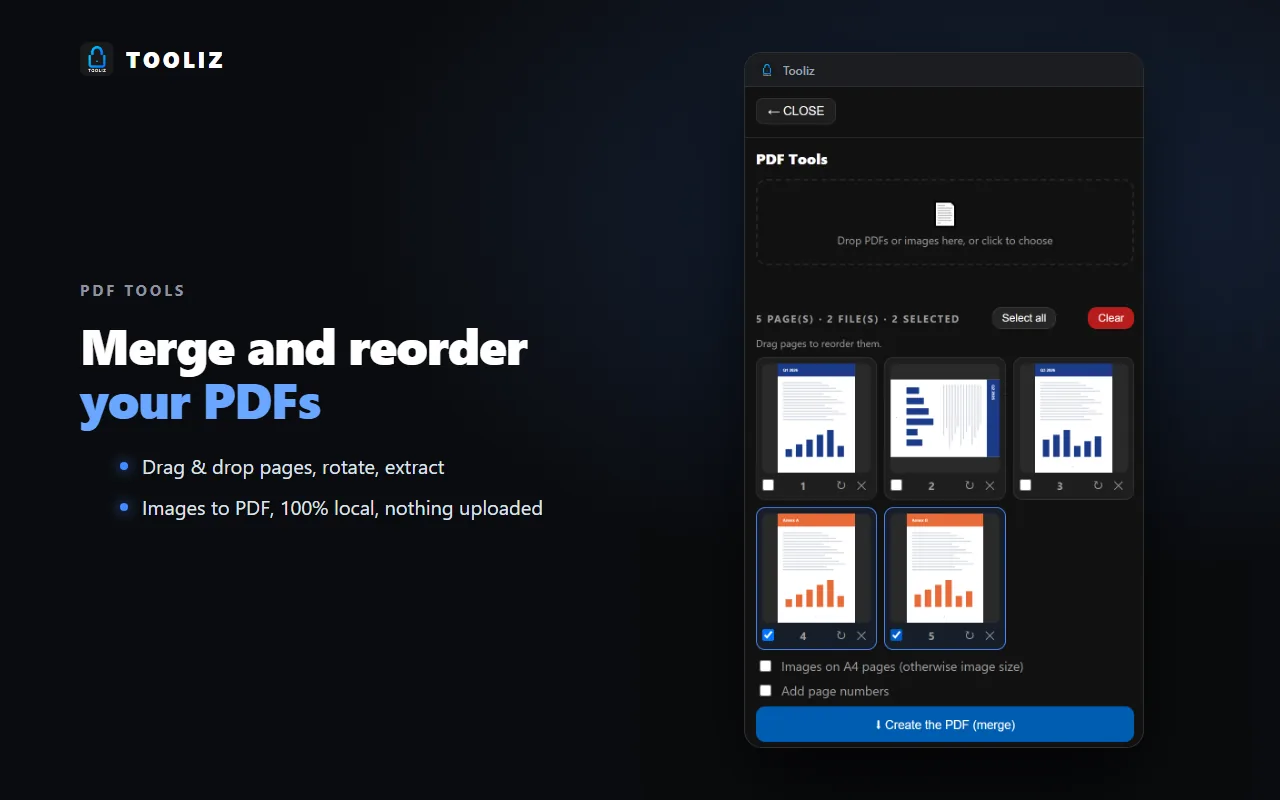Viewport: 1280px width, 800px height.
Task: Click the CLOSE back button
Action: click(796, 111)
